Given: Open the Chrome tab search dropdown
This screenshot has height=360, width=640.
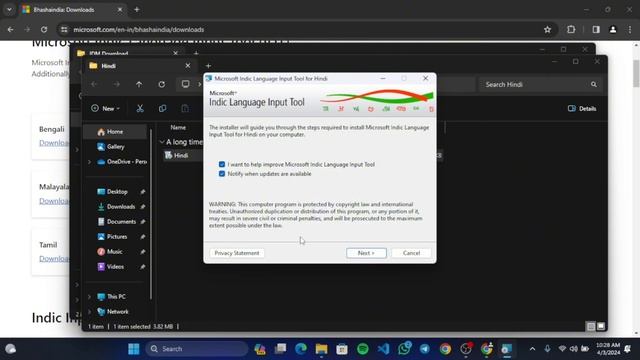Looking at the screenshot, I should pos(9,9).
